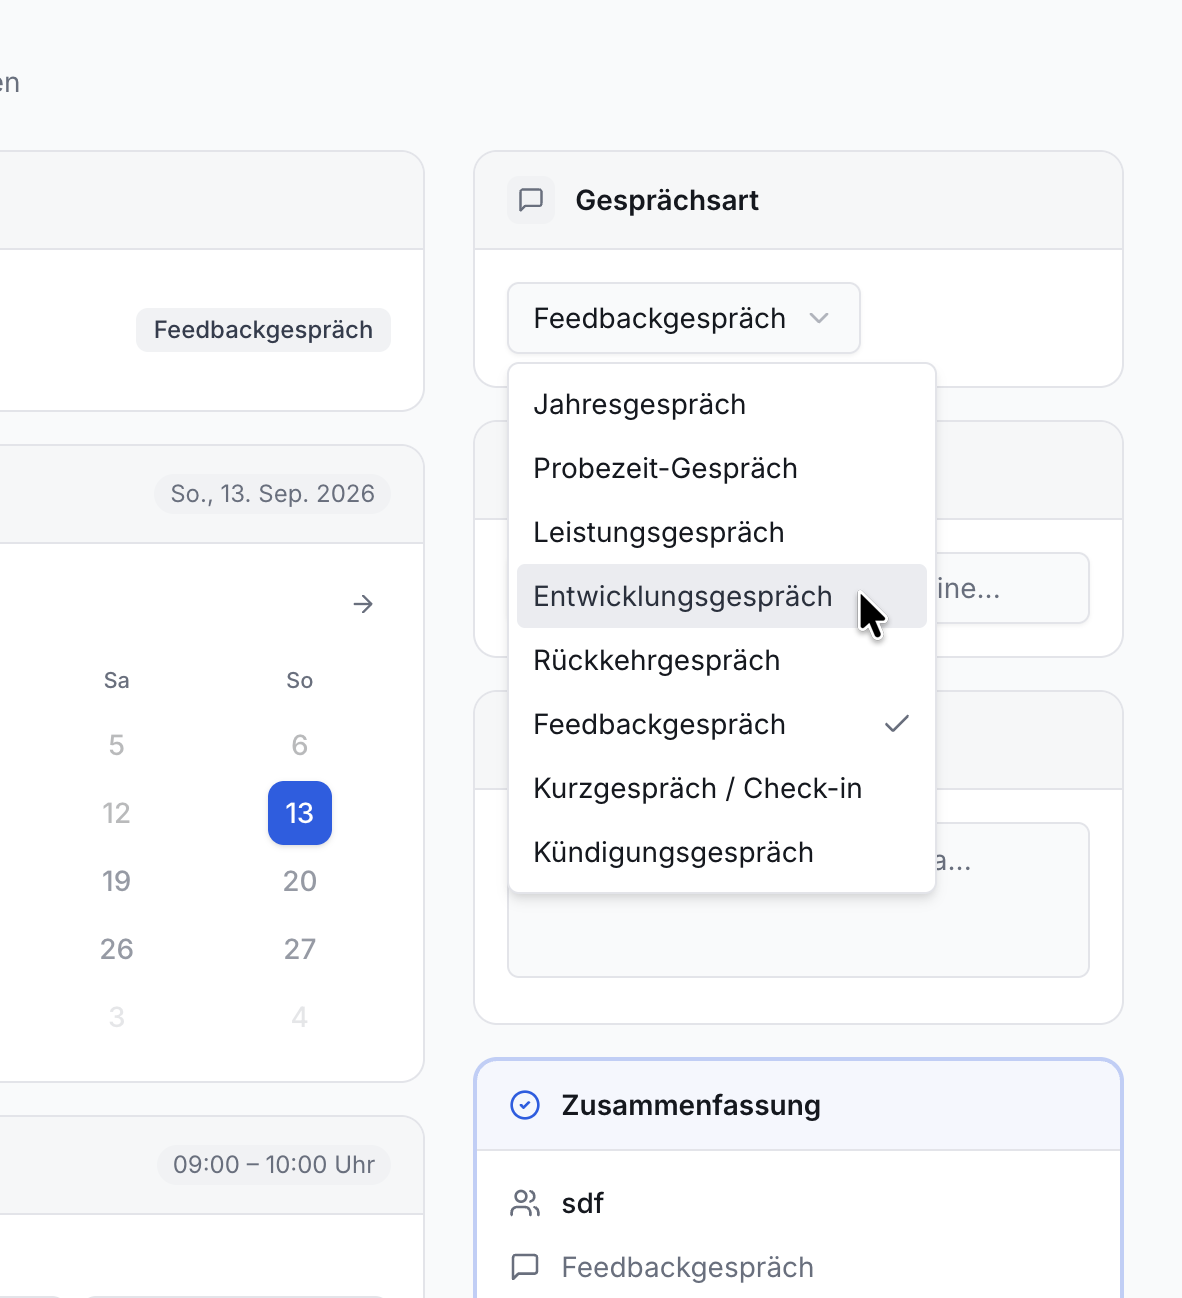
Task: Click the check circle icon beside Zusammenfassung
Action: [x=525, y=1105]
